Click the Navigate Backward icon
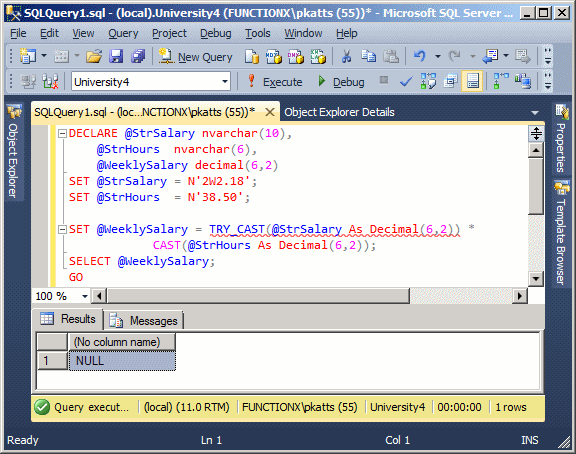 (x=490, y=57)
